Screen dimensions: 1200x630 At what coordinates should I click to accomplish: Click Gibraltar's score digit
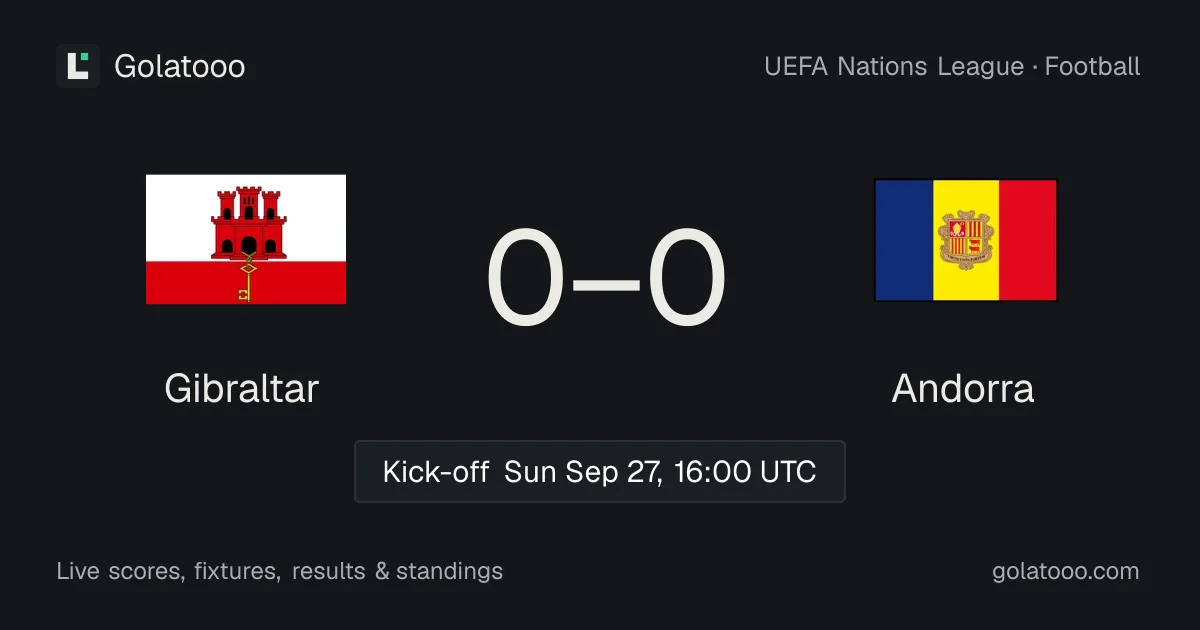526,279
